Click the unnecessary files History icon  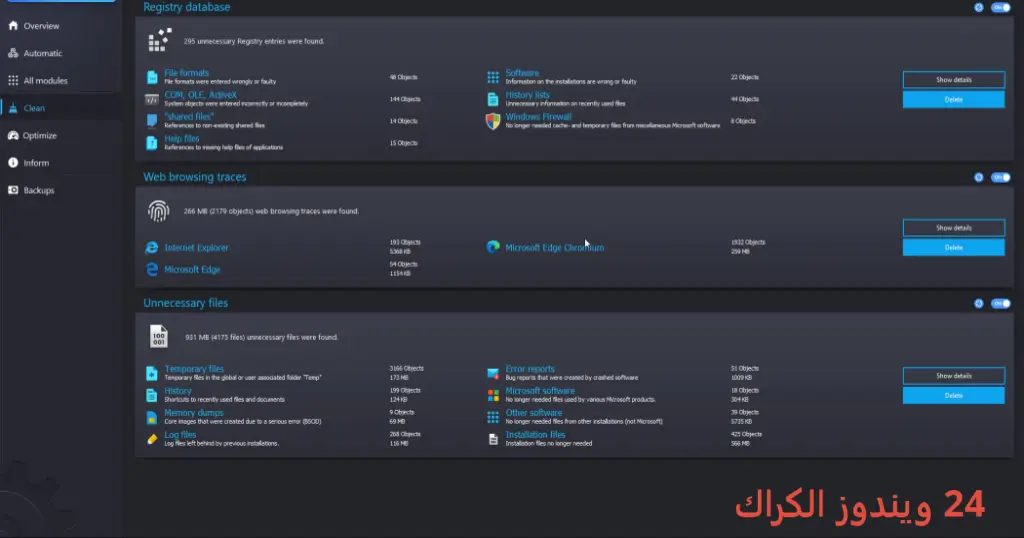pos(152,395)
